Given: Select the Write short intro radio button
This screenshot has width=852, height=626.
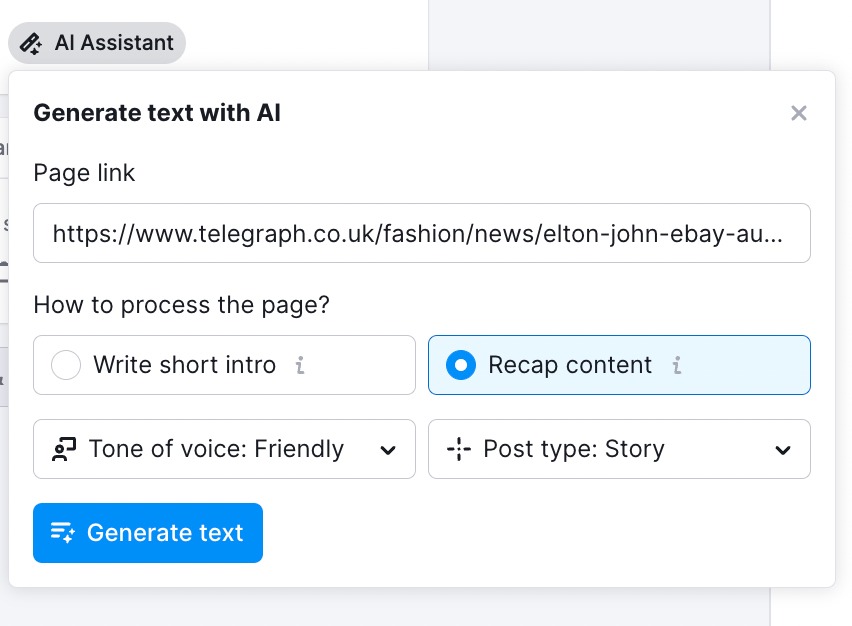Looking at the screenshot, I should pyautogui.click(x=66, y=365).
